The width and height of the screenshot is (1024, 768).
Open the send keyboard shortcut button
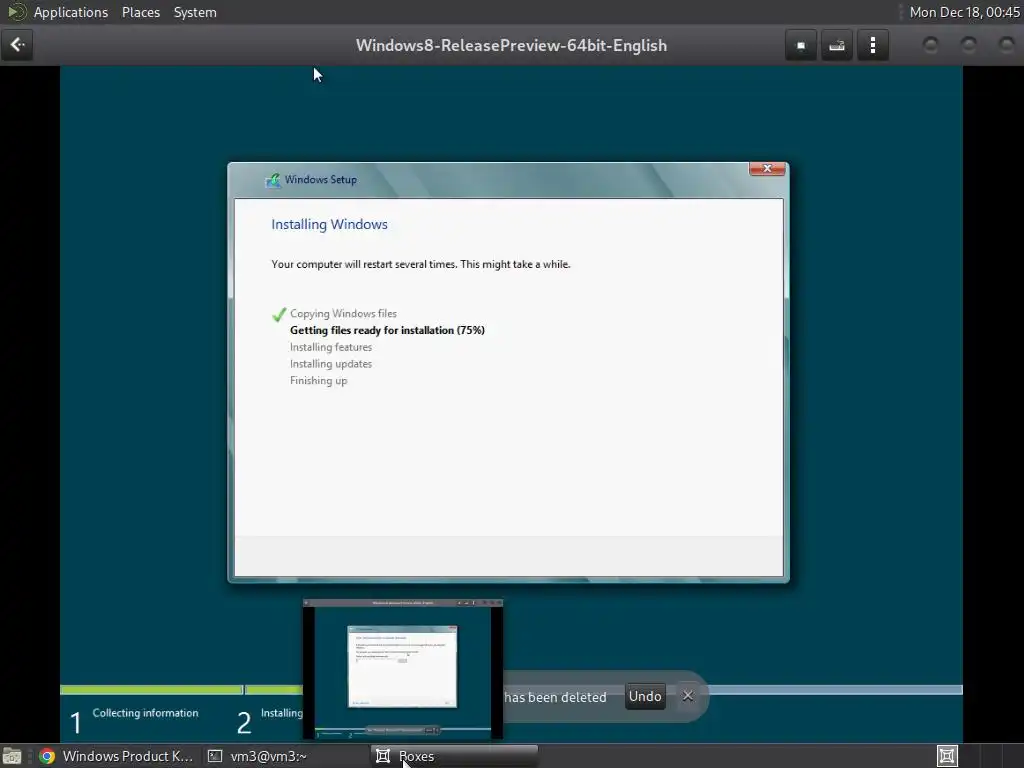click(x=837, y=45)
